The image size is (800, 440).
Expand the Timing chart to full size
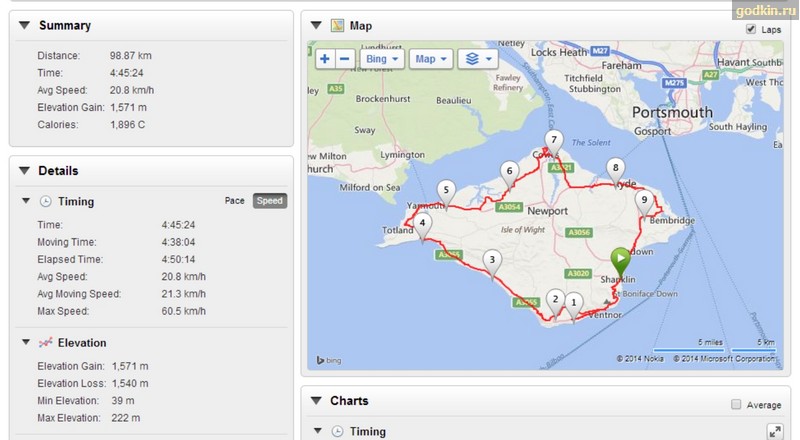click(775, 432)
